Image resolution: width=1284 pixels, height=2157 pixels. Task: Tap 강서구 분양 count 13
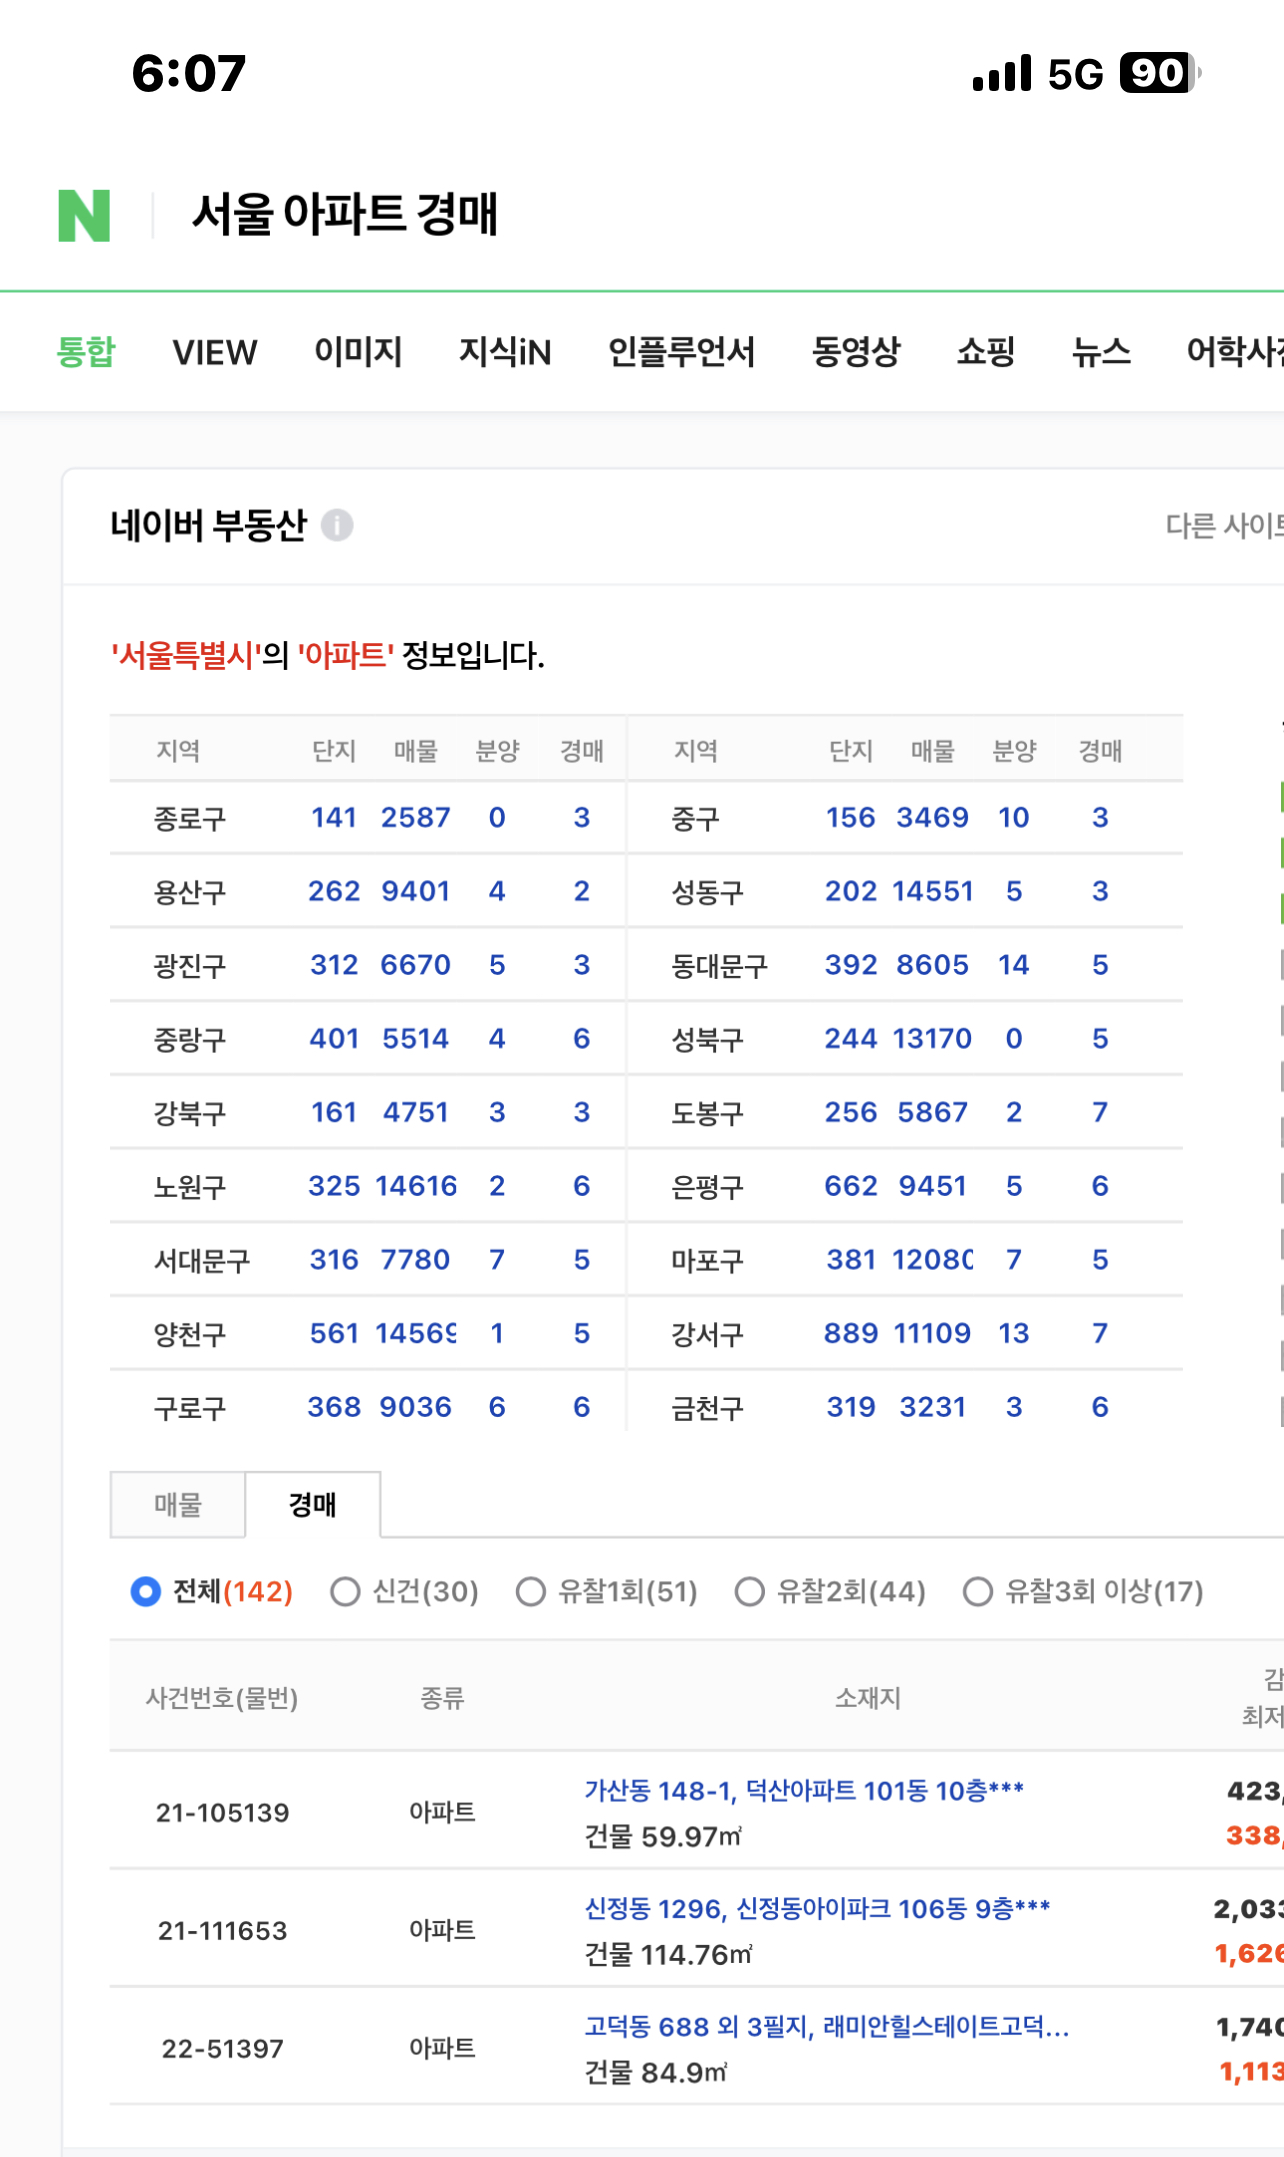1013,1333
